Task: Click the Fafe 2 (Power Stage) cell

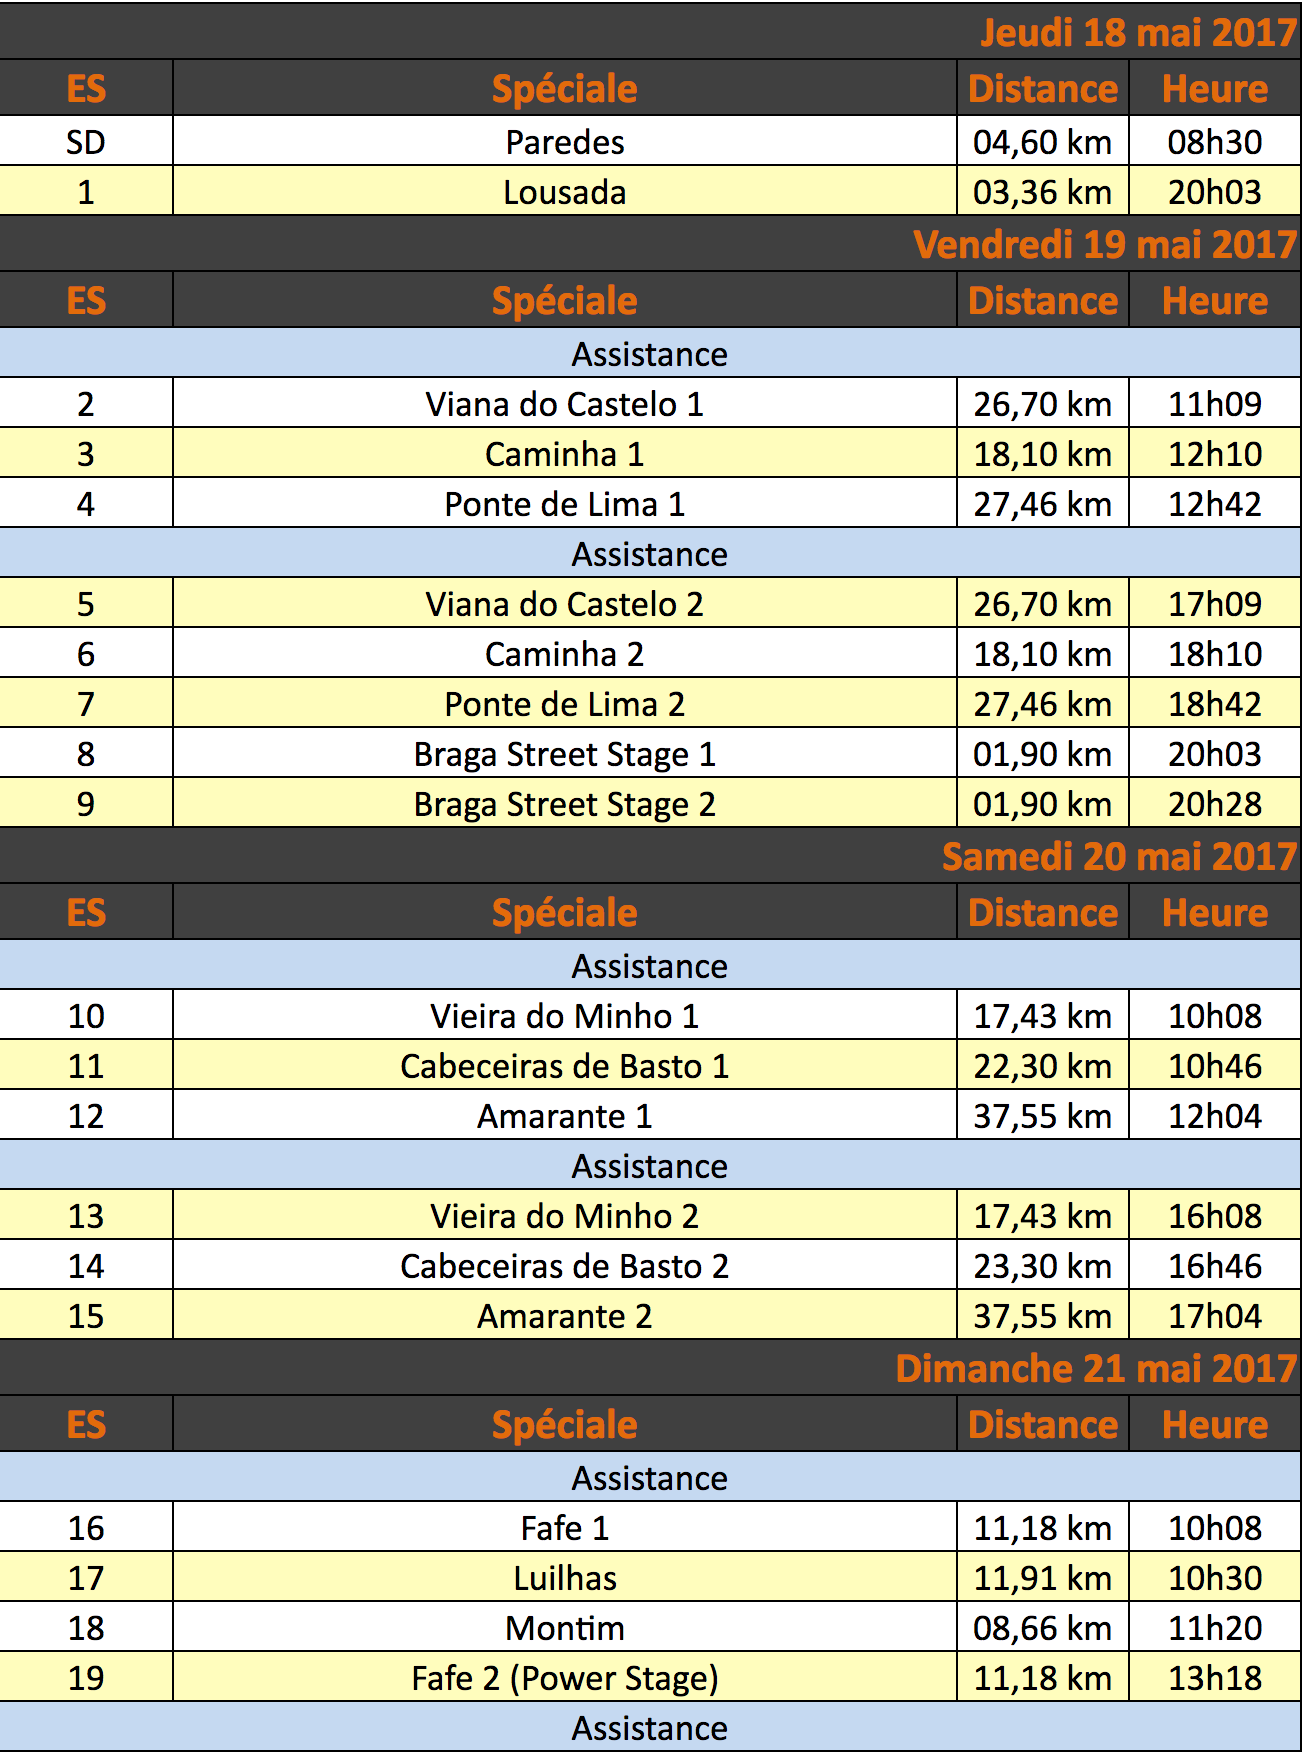Action: tap(565, 1677)
